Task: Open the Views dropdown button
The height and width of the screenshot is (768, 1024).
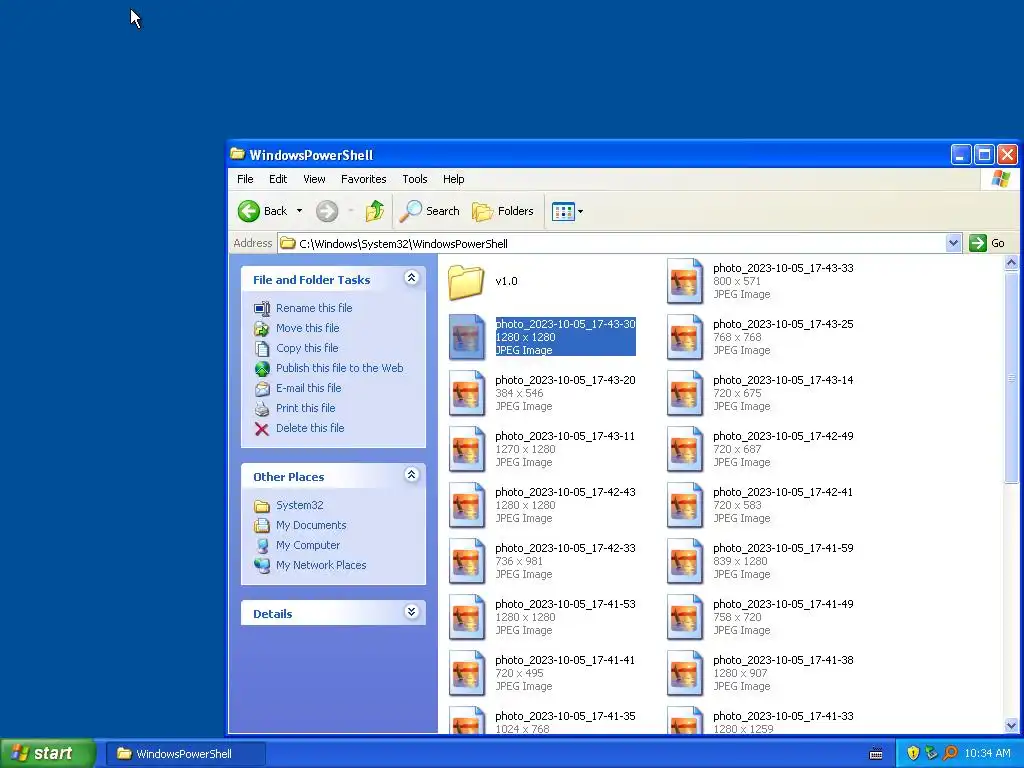Action: point(567,211)
